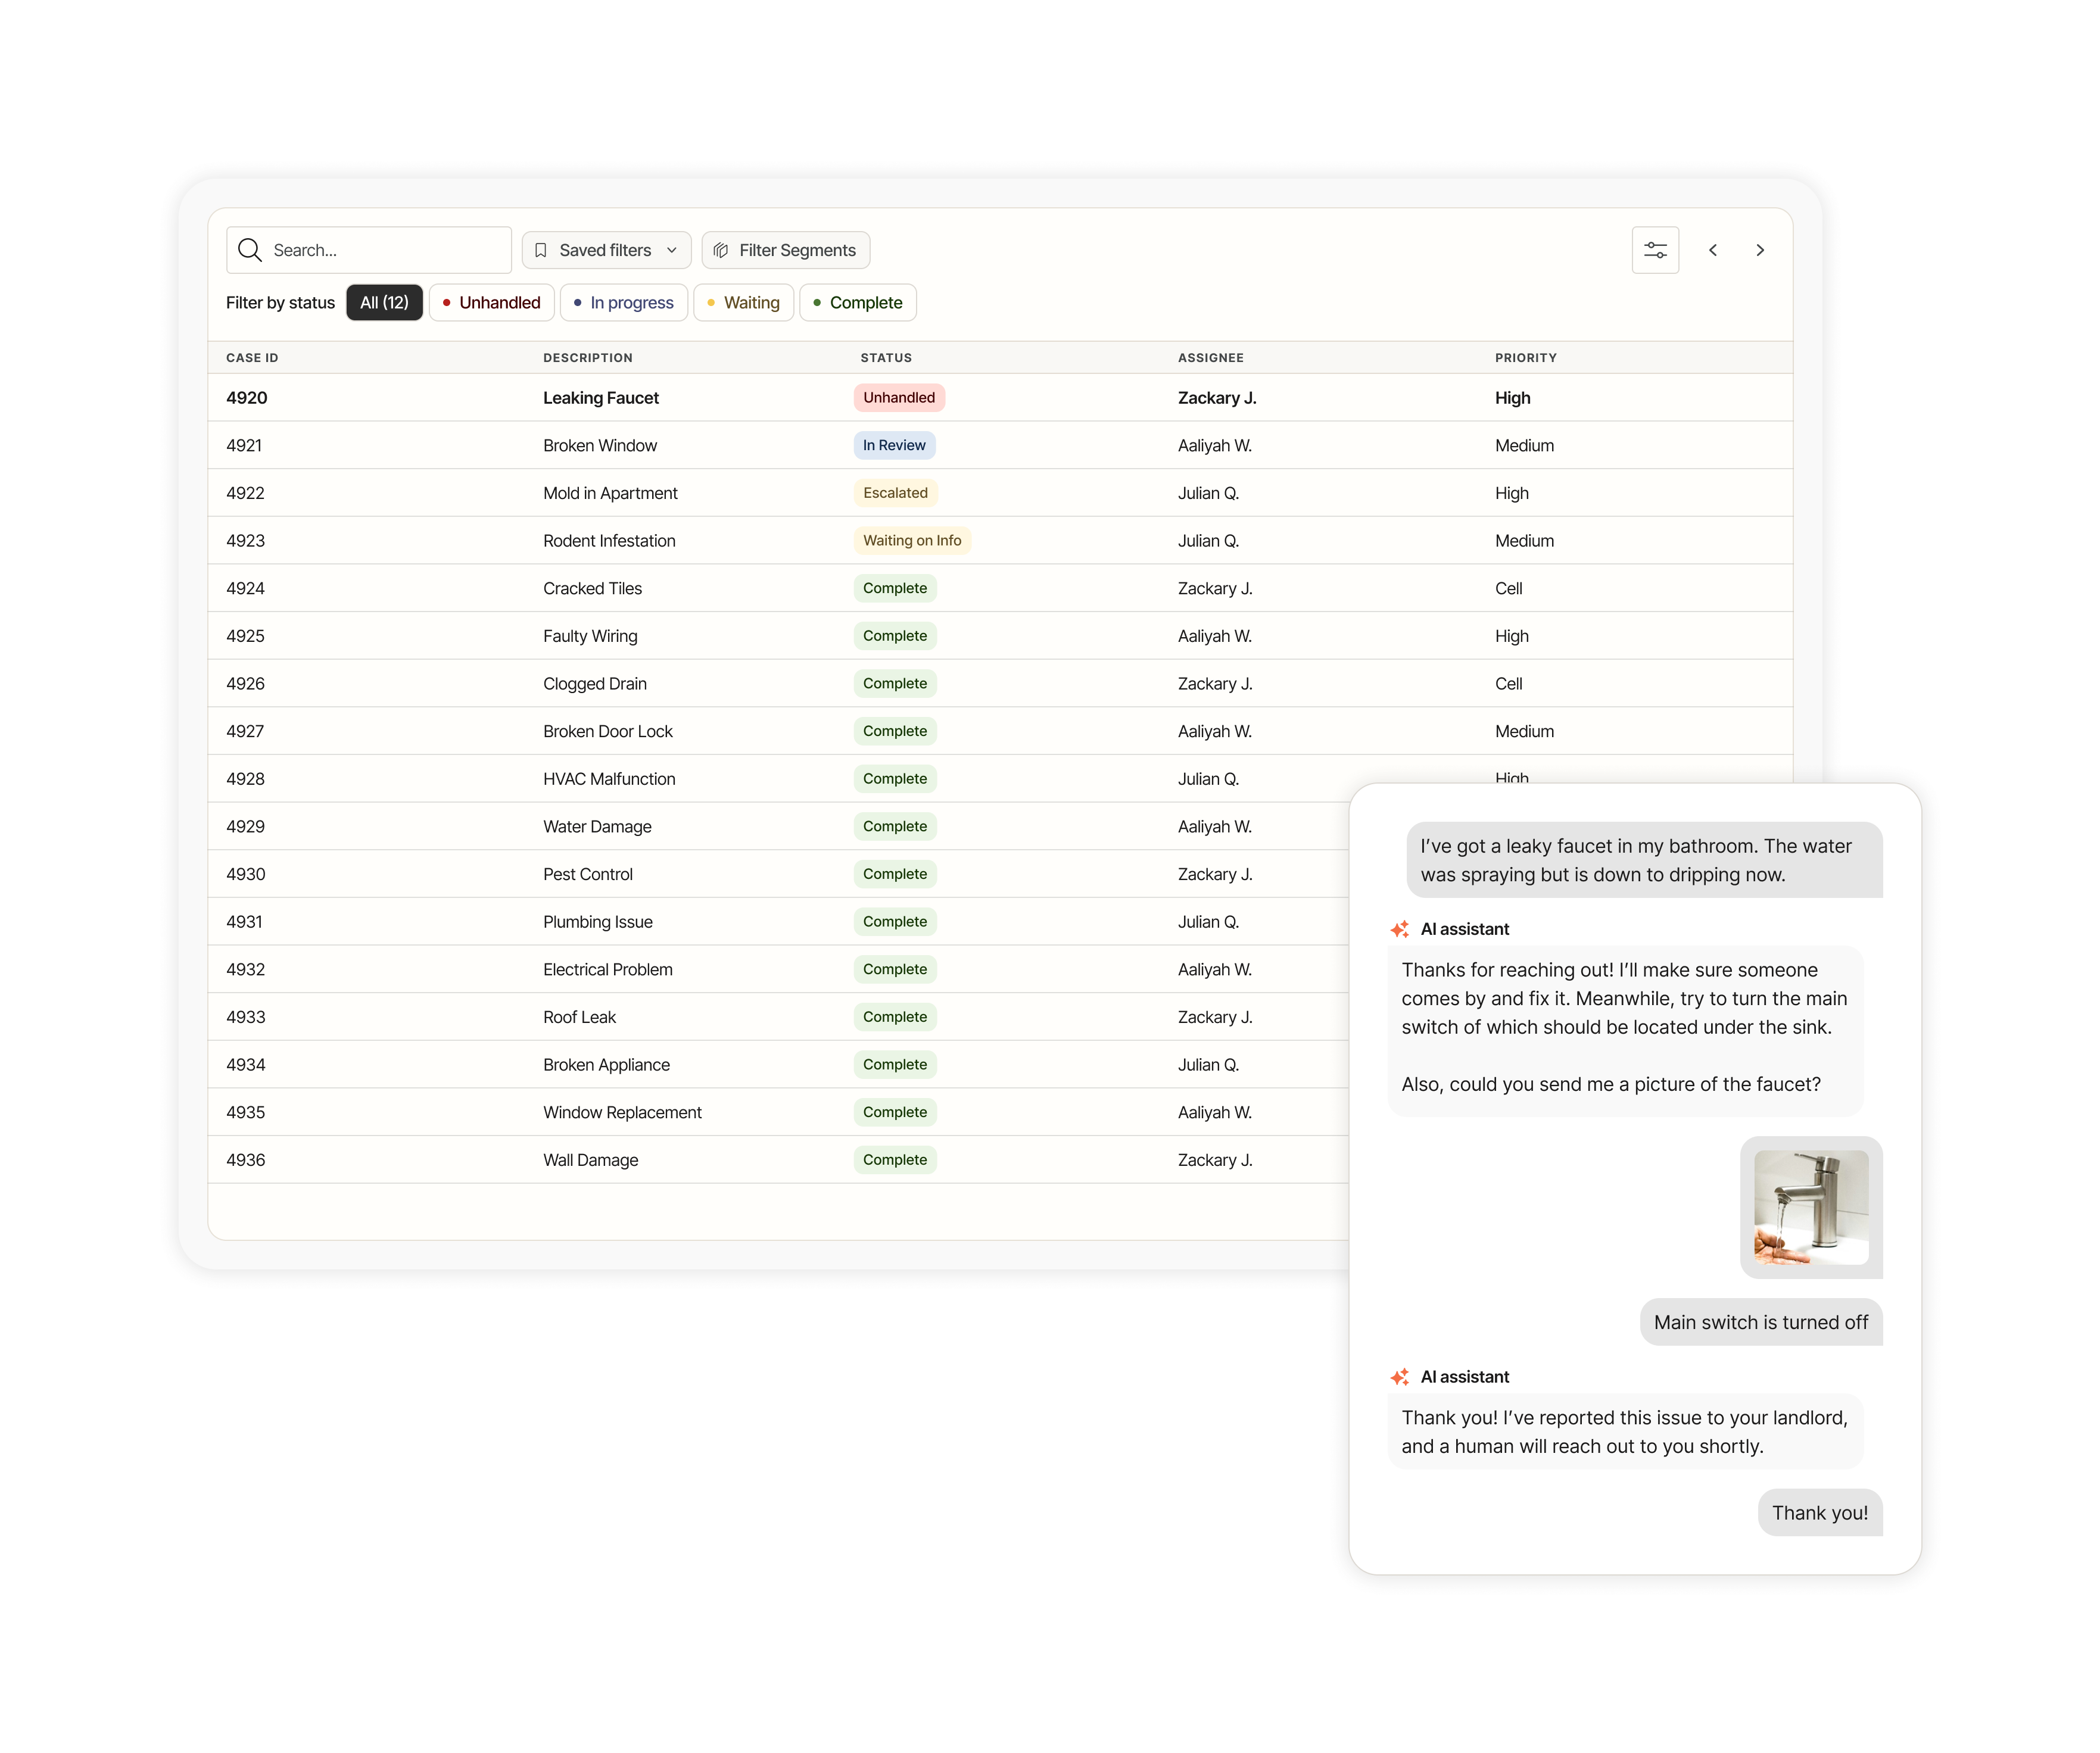Viewport: 2100px width, 1753px height.
Task: Click the Filter Segments button
Action: 786,250
